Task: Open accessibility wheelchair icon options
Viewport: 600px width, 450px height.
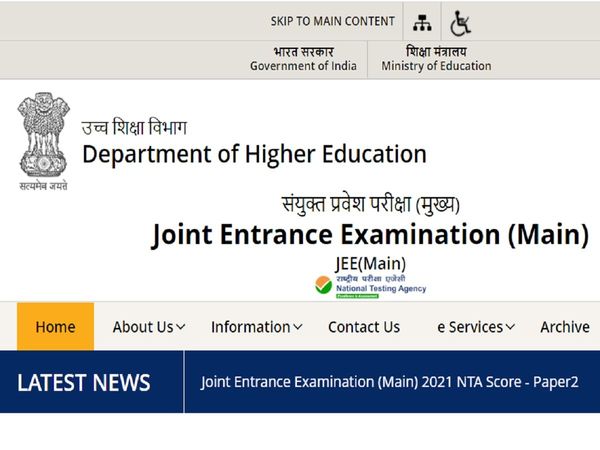Action: point(460,23)
